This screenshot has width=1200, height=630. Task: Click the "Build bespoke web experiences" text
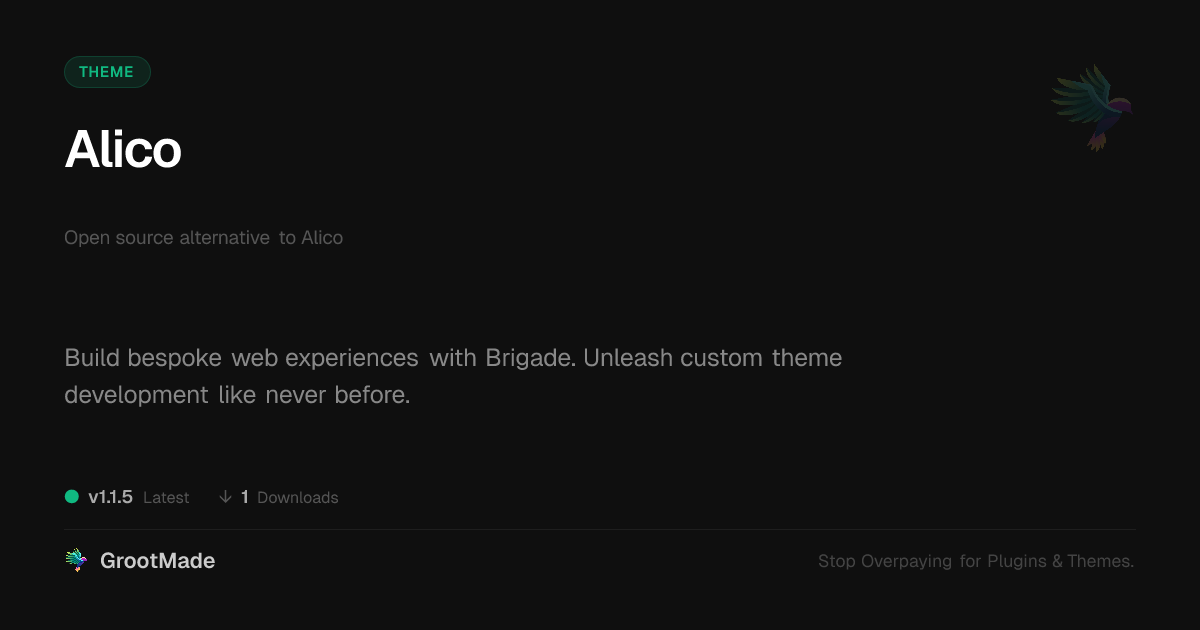tap(241, 358)
